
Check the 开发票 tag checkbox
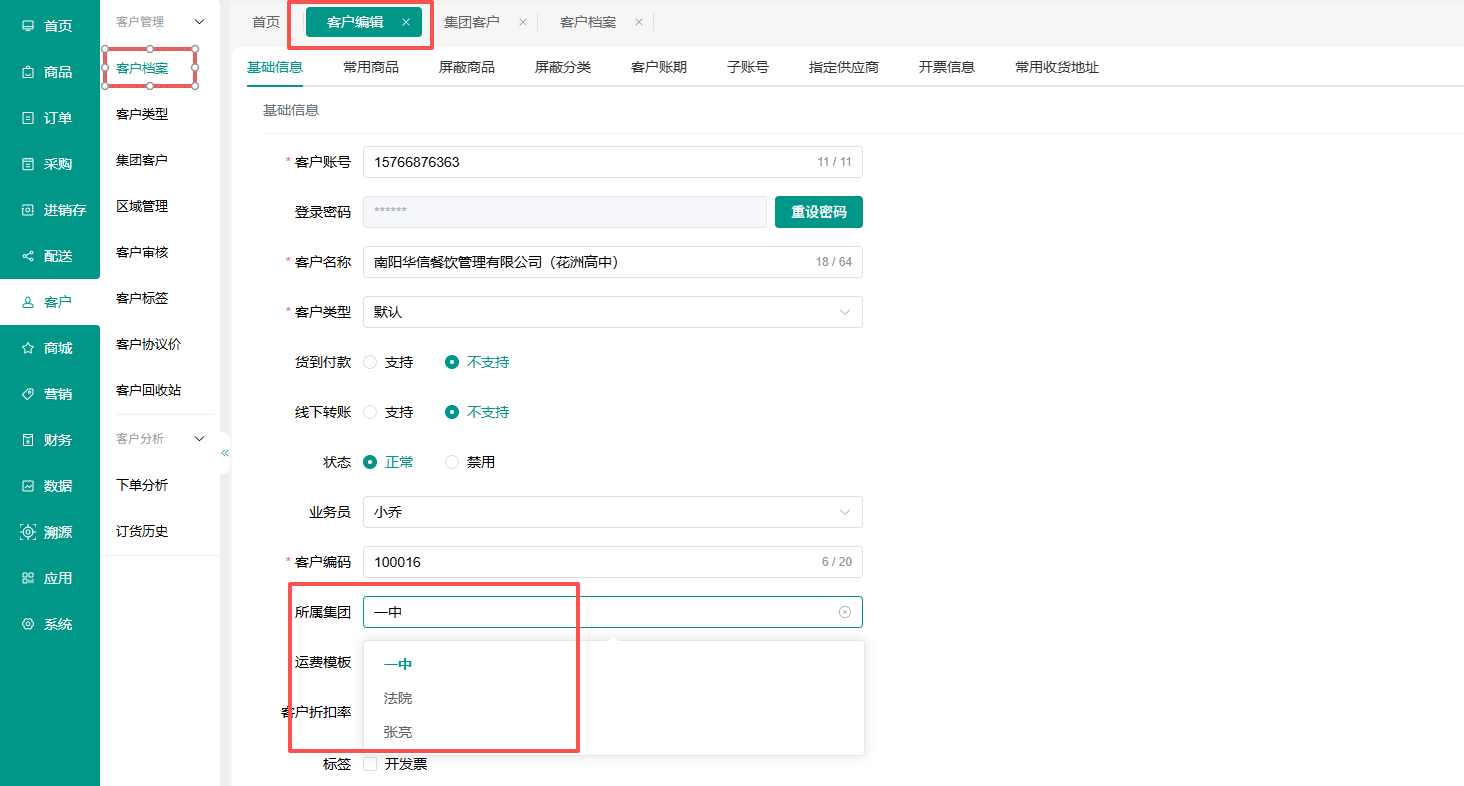point(370,764)
